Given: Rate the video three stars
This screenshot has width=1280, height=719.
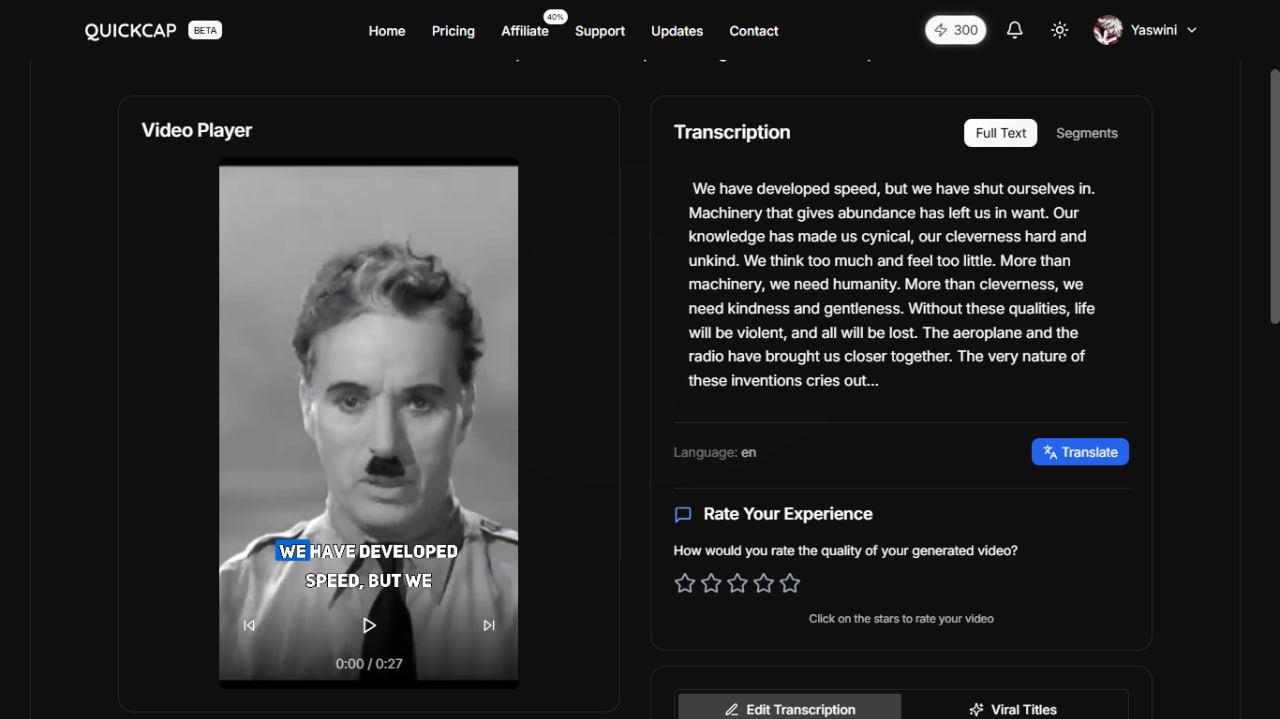Looking at the screenshot, I should click(x=737, y=583).
